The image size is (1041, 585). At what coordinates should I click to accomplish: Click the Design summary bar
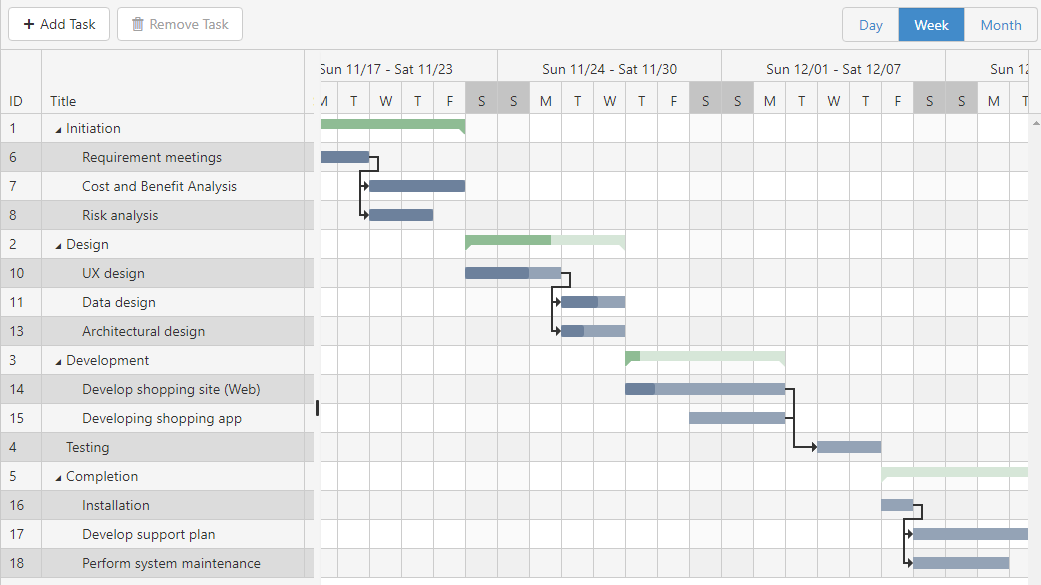(545, 241)
